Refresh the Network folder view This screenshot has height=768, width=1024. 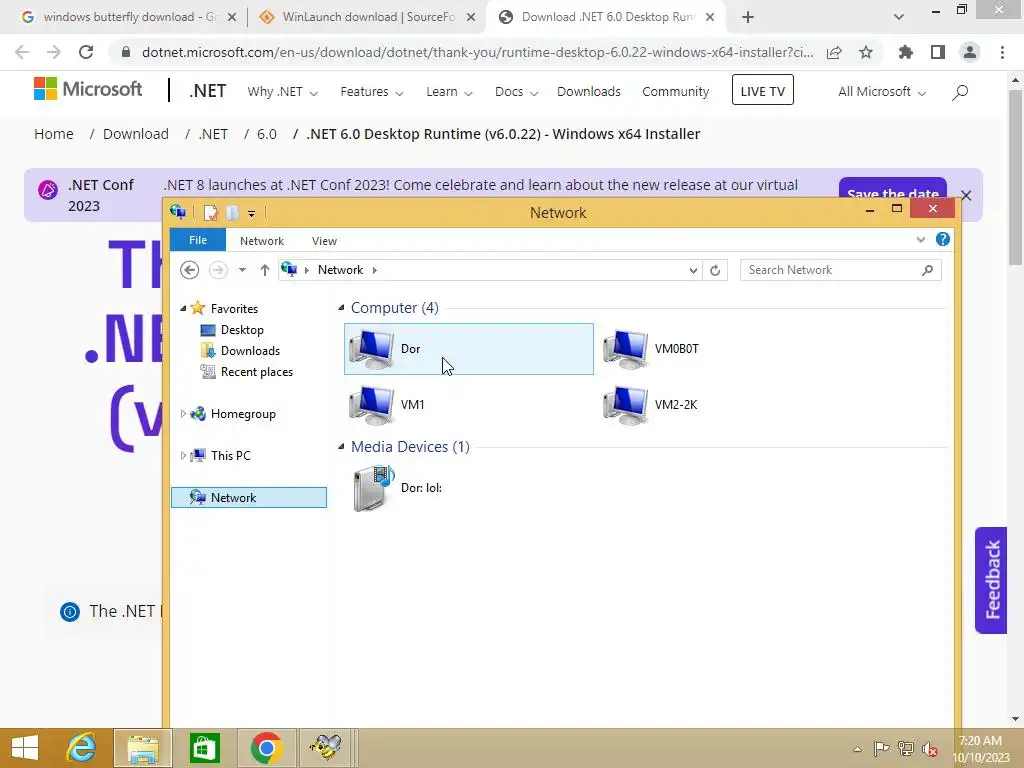click(715, 270)
